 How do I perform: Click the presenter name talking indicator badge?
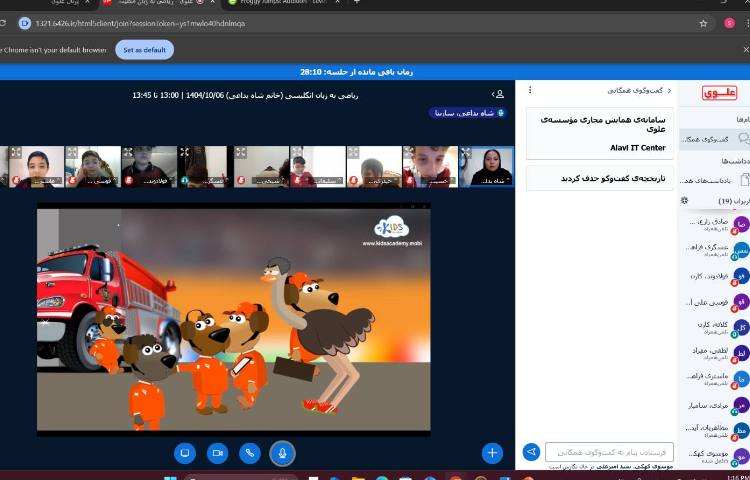coord(454,113)
